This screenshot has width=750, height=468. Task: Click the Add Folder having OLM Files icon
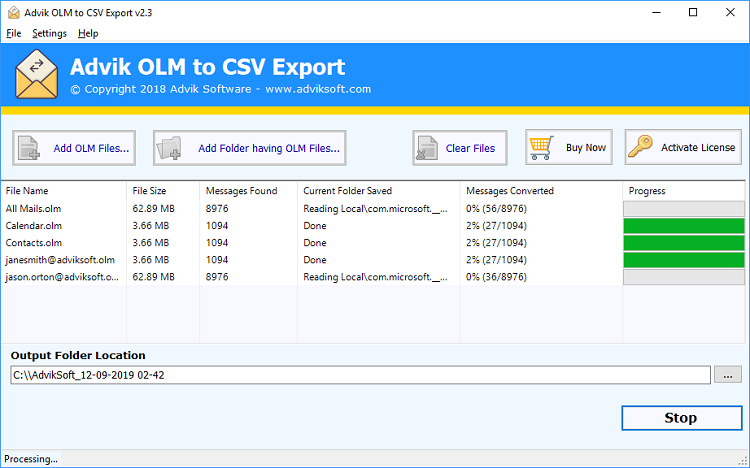tap(169, 148)
